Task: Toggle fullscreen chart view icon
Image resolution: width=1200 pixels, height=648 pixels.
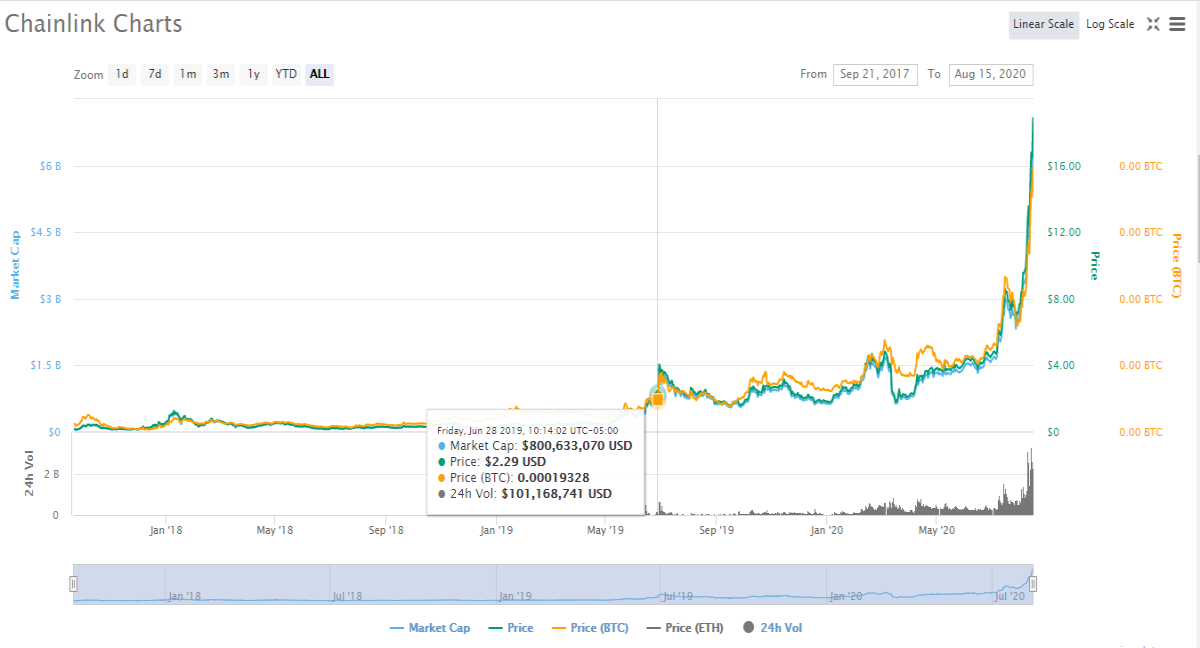Action: point(1153,24)
